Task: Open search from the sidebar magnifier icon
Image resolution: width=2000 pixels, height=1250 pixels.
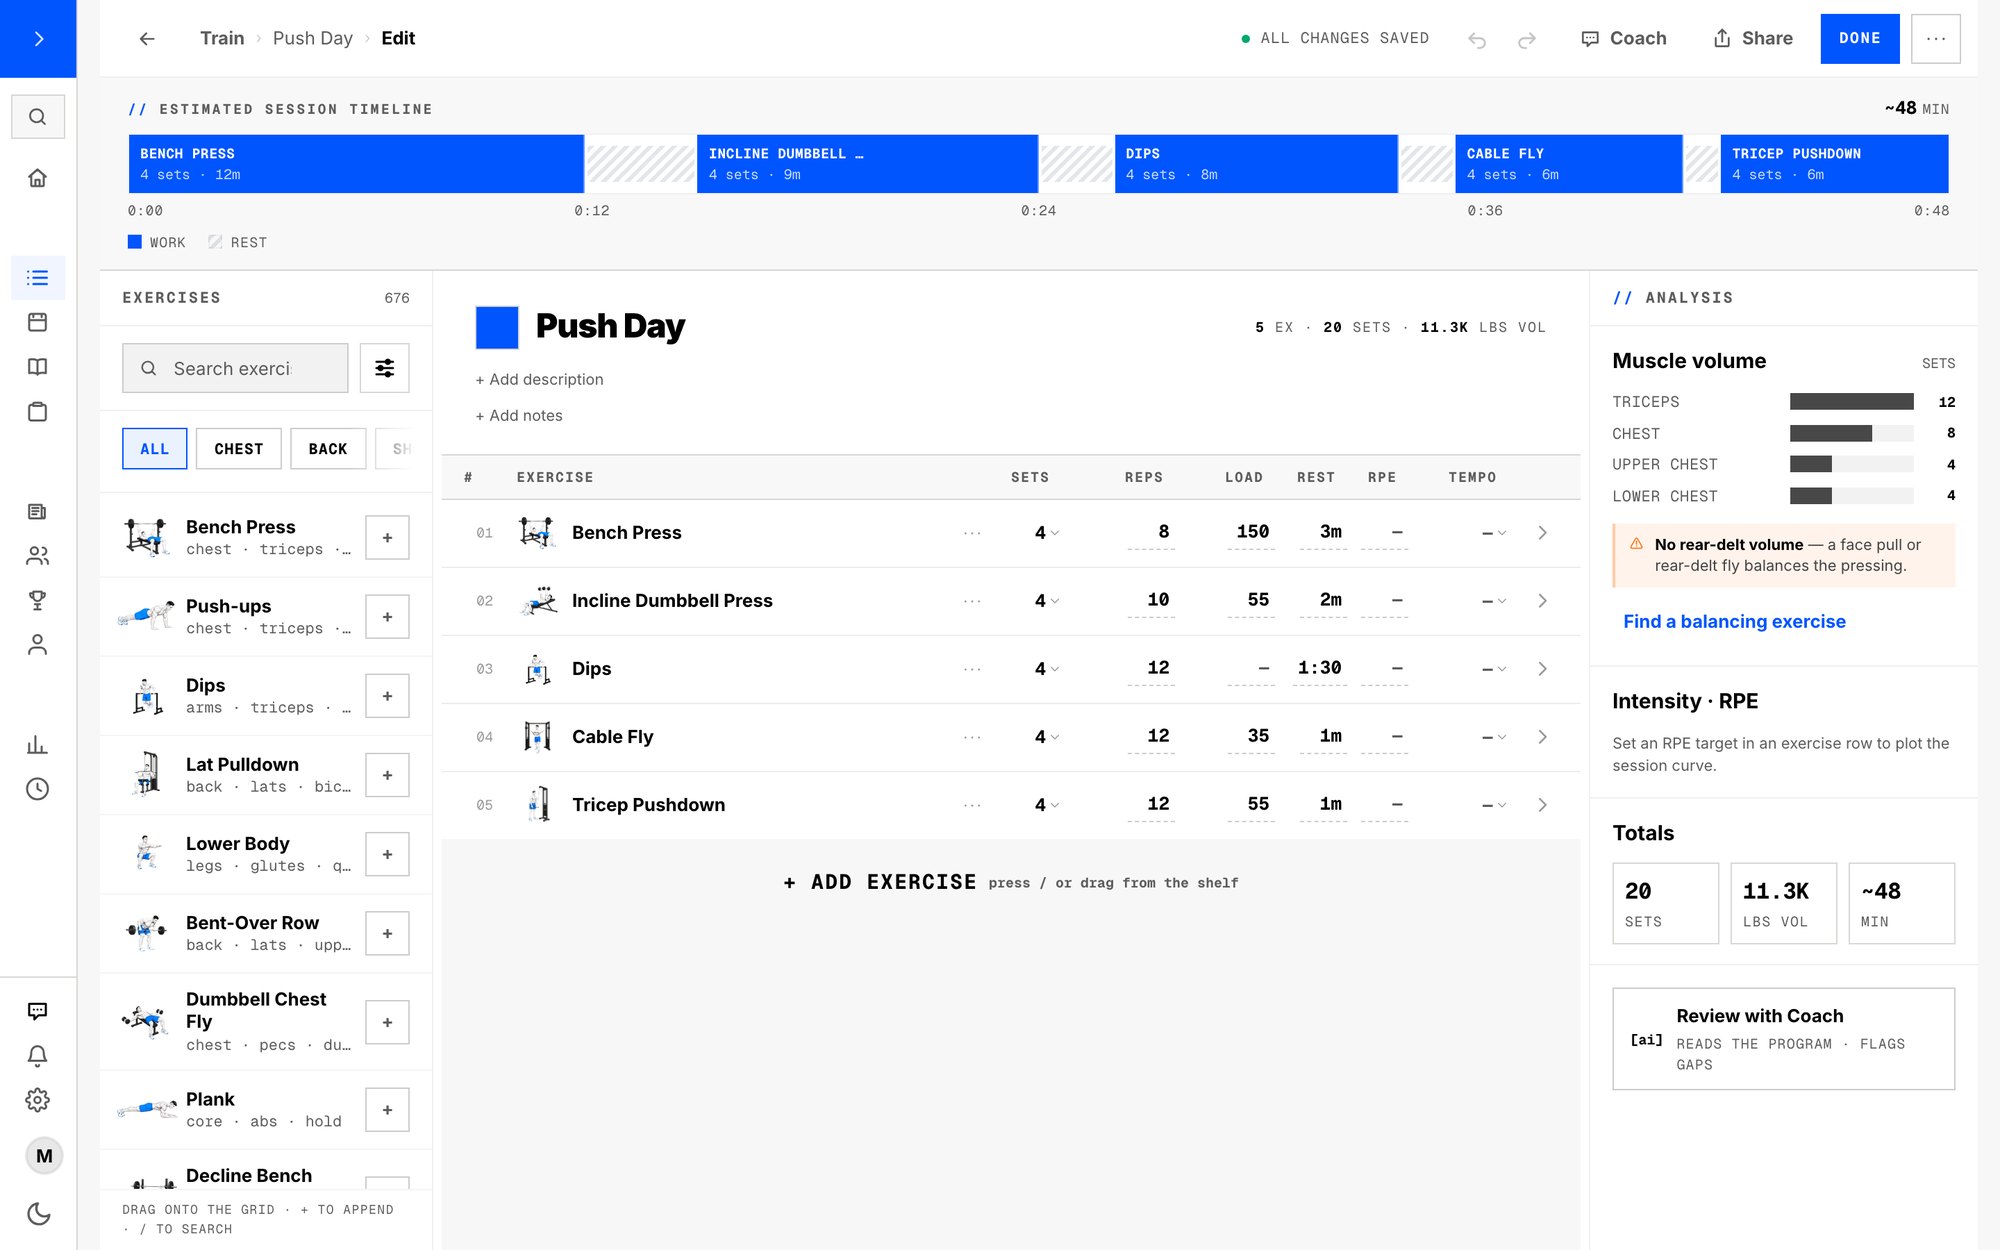Action: click(x=38, y=117)
